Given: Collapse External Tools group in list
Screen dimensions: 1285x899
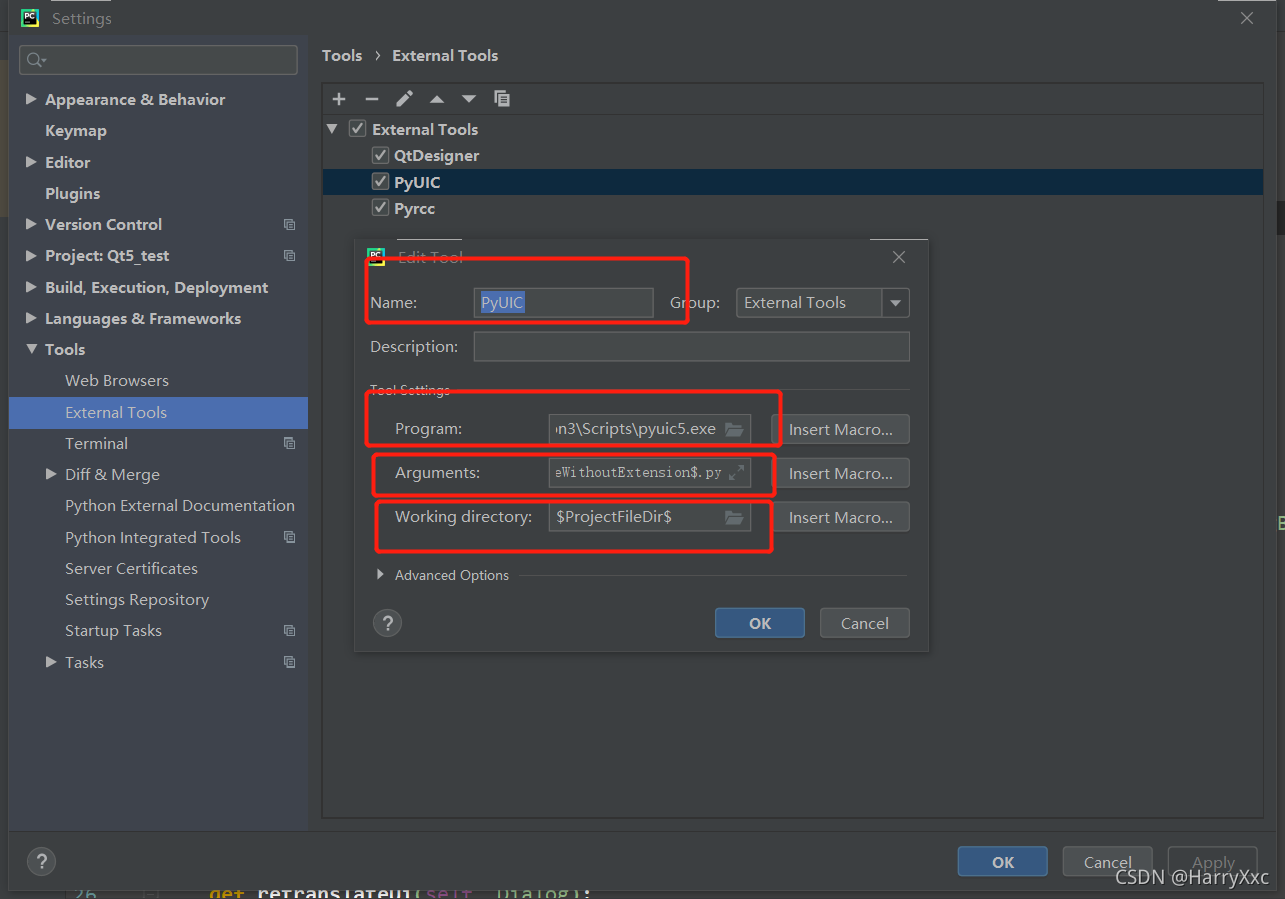Looking at the screenshot, I should [x=332, y=129].
